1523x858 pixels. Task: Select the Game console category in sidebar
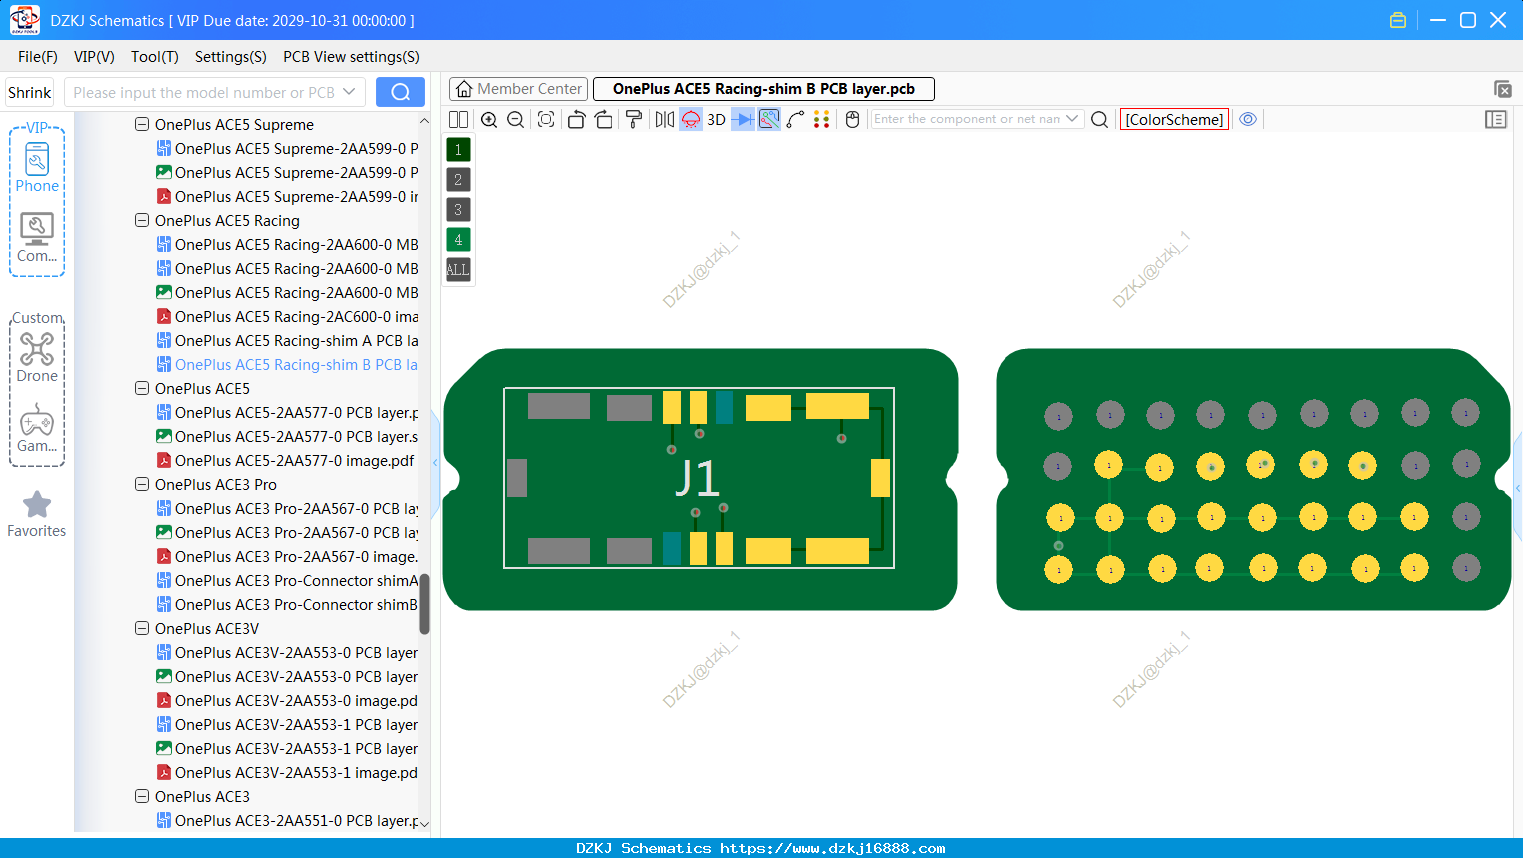click(x=37, y=428)
